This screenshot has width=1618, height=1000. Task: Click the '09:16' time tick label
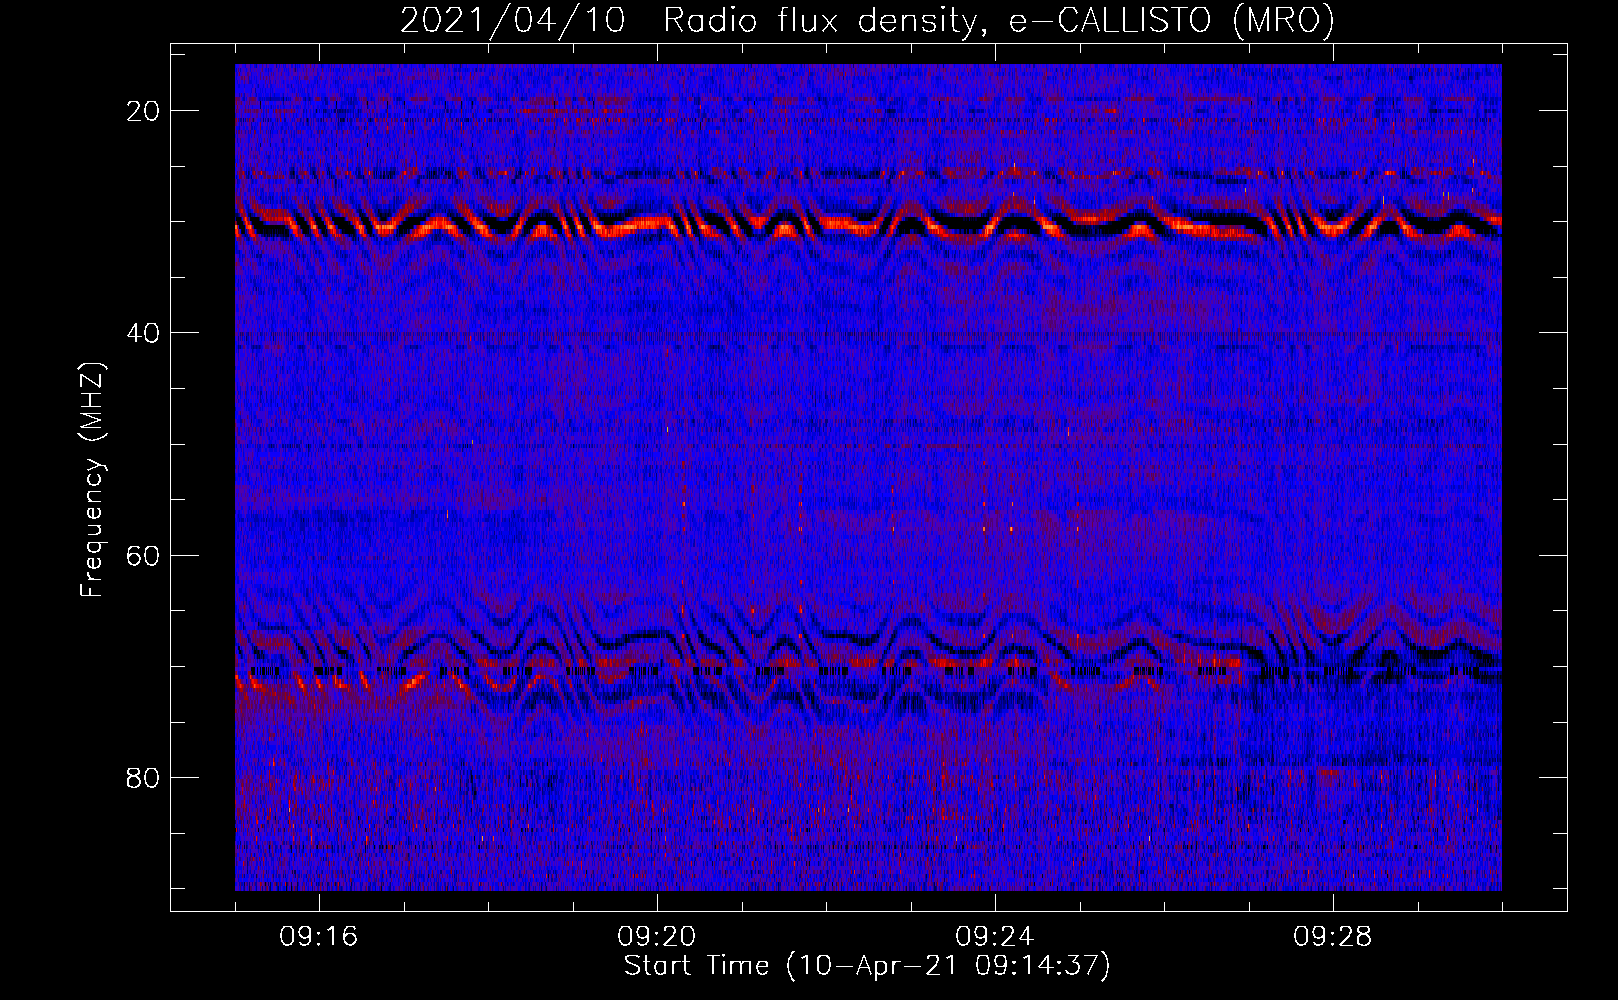coord(319,937)
